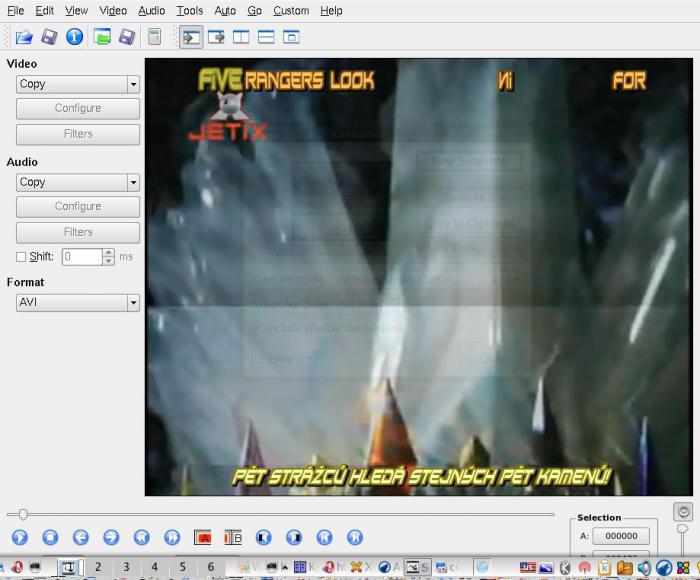Image resolution: width=700 pixels, height=580 pixels.
Task: Open the Go menu
Action: click(254, 11)
